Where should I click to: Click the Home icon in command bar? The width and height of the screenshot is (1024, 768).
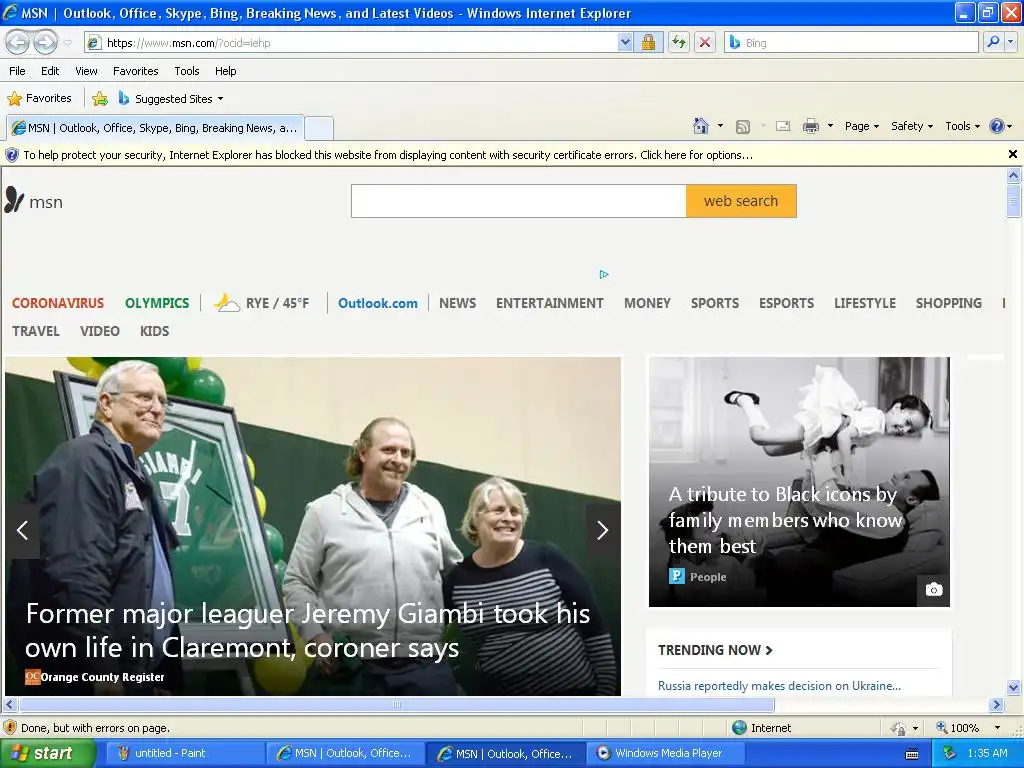click(701, 126)
